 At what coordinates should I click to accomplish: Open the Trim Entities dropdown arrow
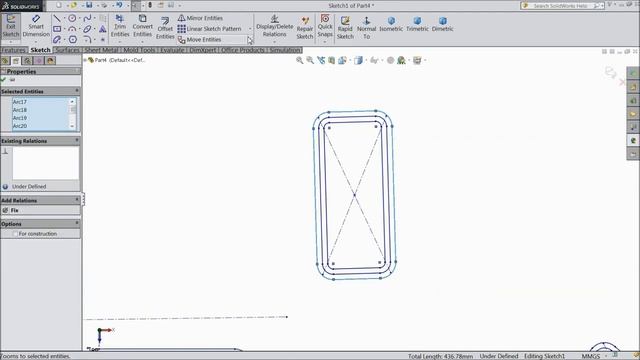[120, 42]
